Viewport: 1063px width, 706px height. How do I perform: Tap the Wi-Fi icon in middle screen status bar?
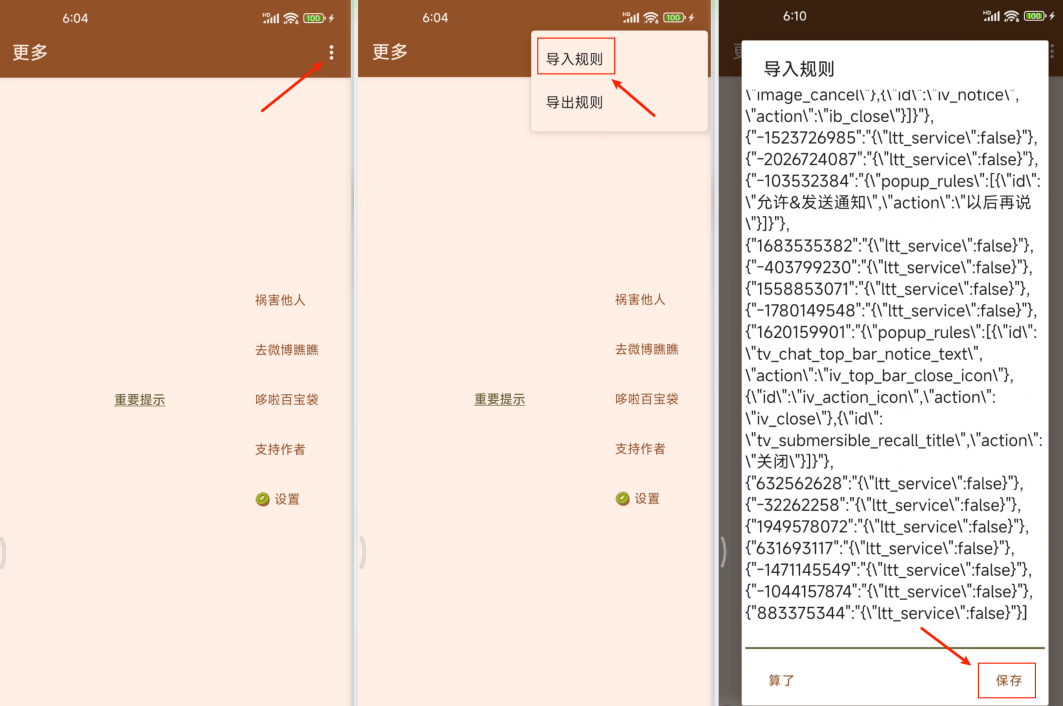[x=650, y=18]
